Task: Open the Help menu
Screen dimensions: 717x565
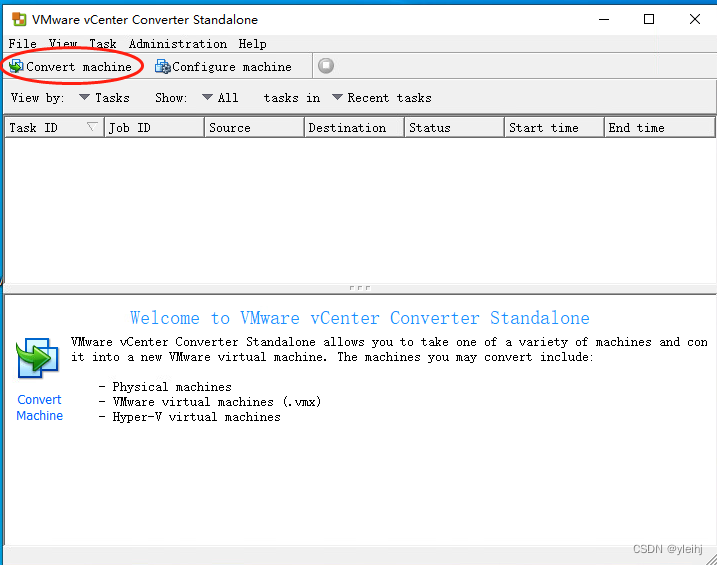Action: [x=252, y=44]
